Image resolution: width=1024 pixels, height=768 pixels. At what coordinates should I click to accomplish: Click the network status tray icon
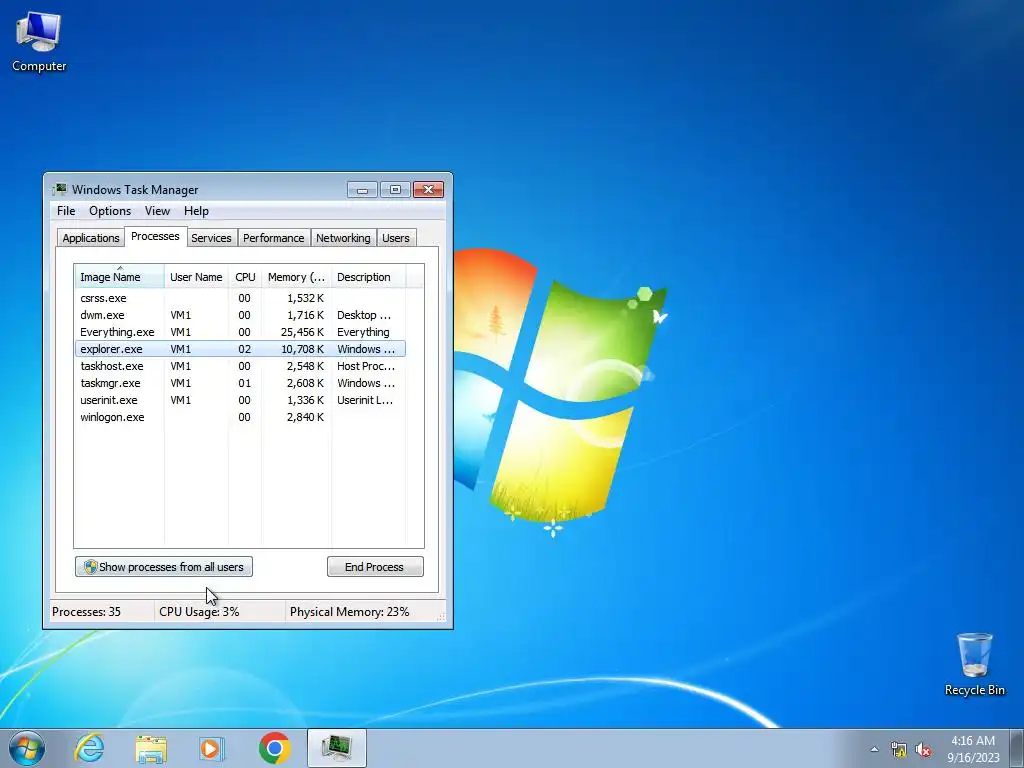click(x=899, y=749)
